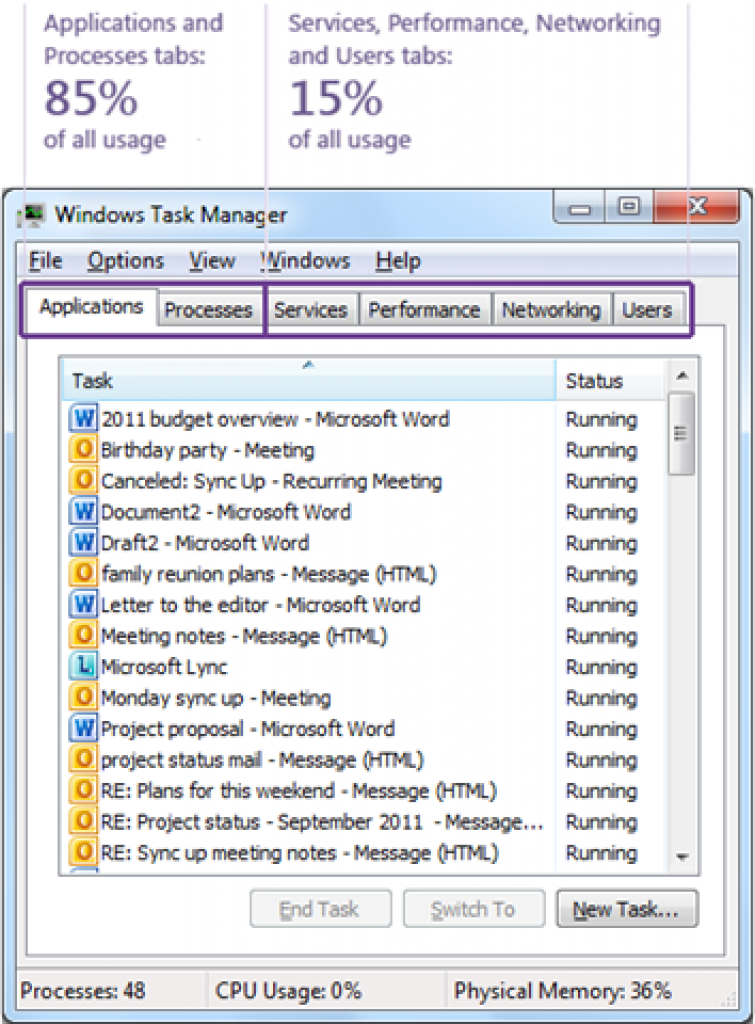
Task: Click the task list scroll up arrow
Action: pyautogui.click(x=682, y=376)
